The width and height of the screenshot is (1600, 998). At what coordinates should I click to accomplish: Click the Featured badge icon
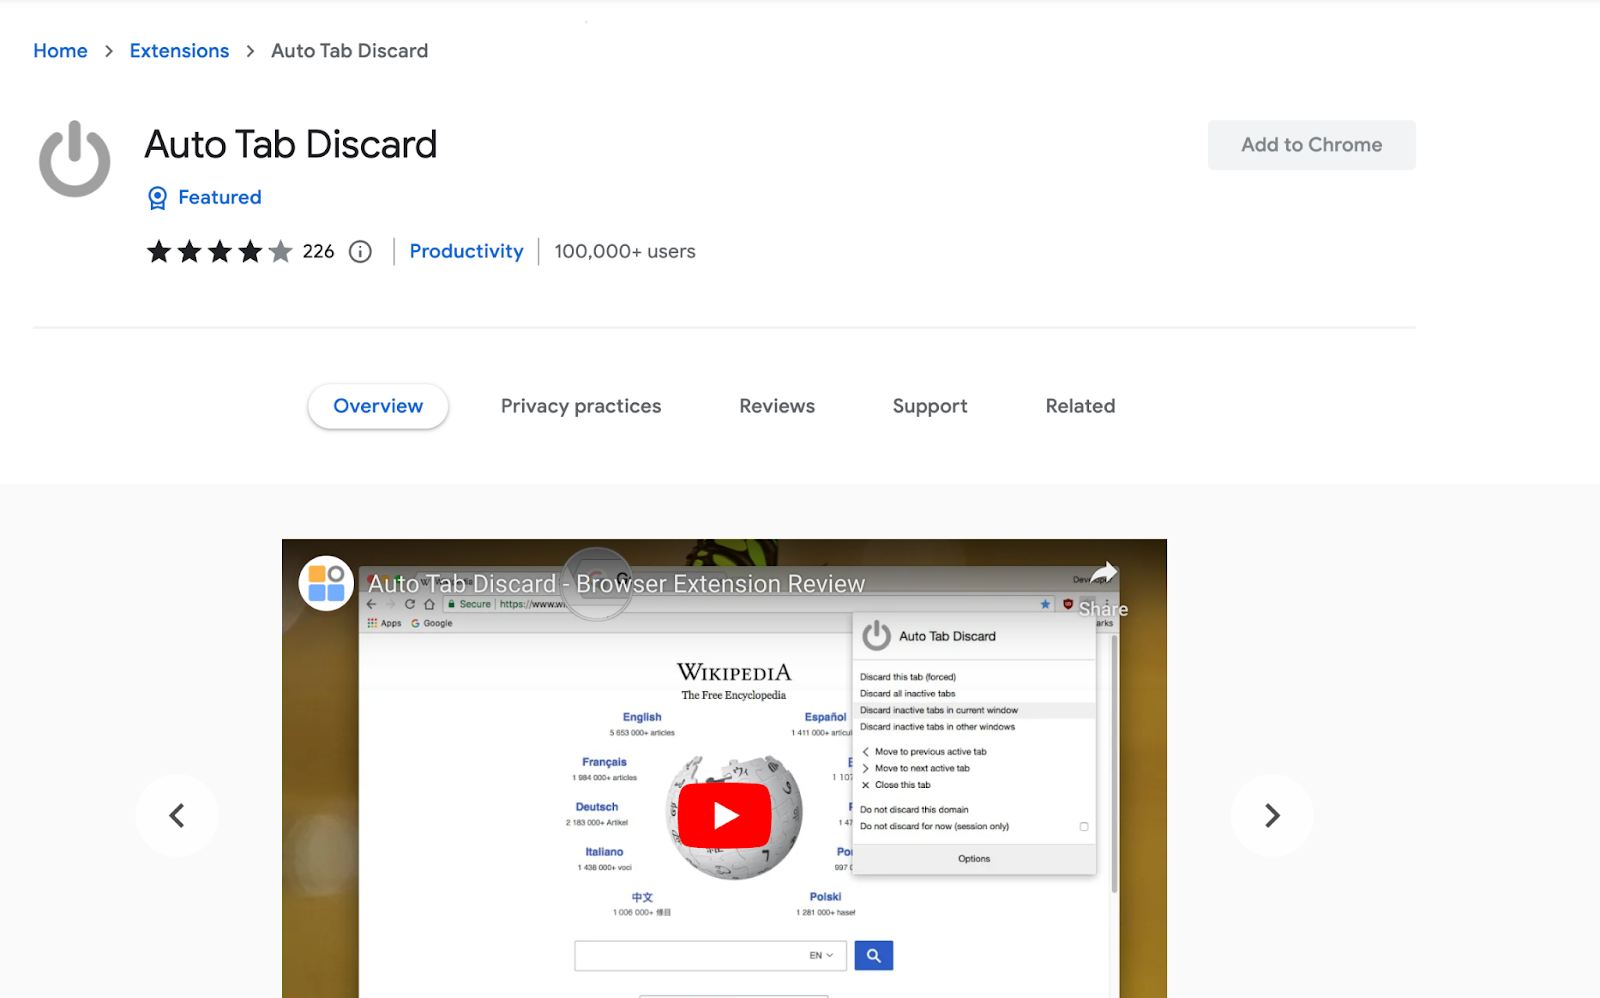[157, 198]
